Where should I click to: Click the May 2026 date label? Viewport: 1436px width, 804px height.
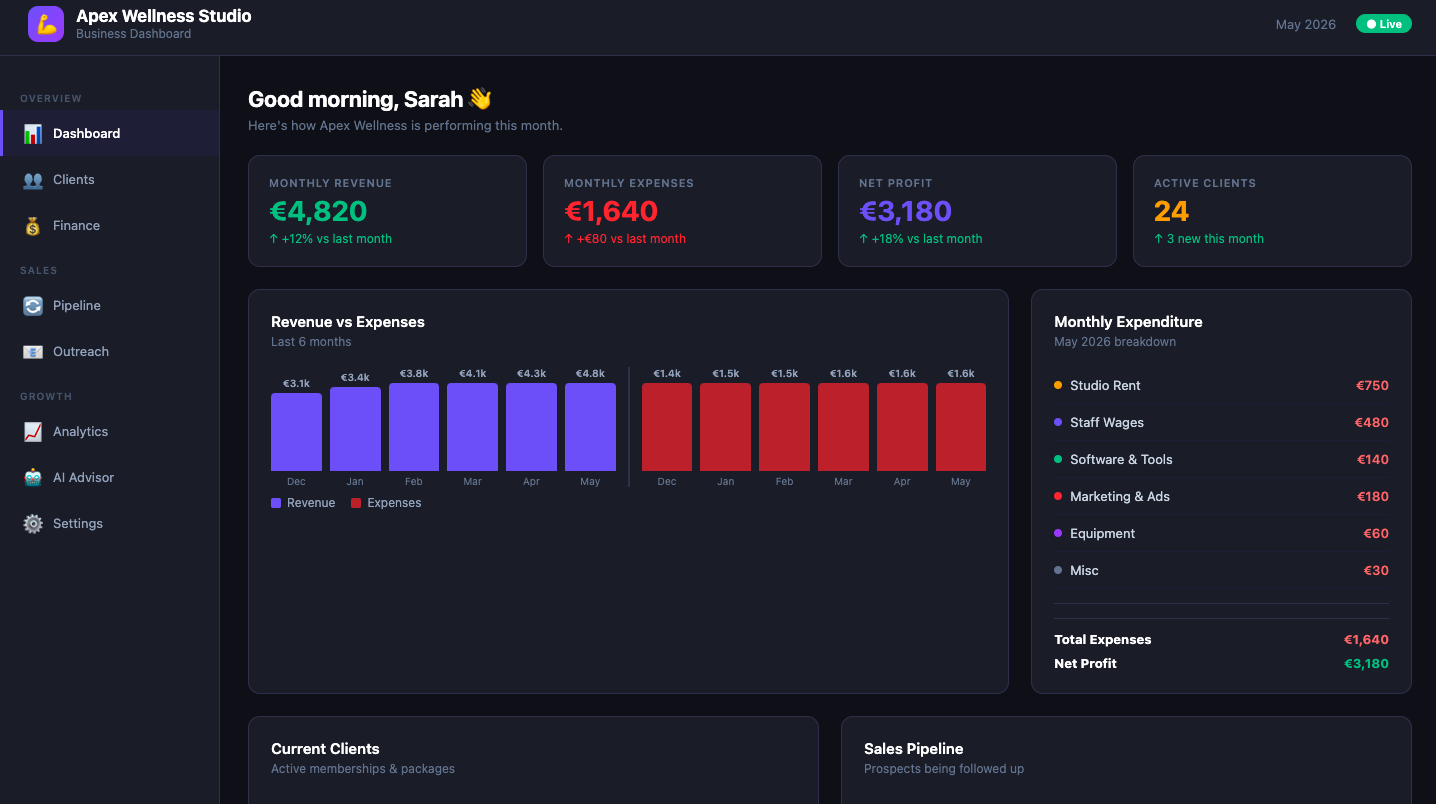tap(1305, 24)
